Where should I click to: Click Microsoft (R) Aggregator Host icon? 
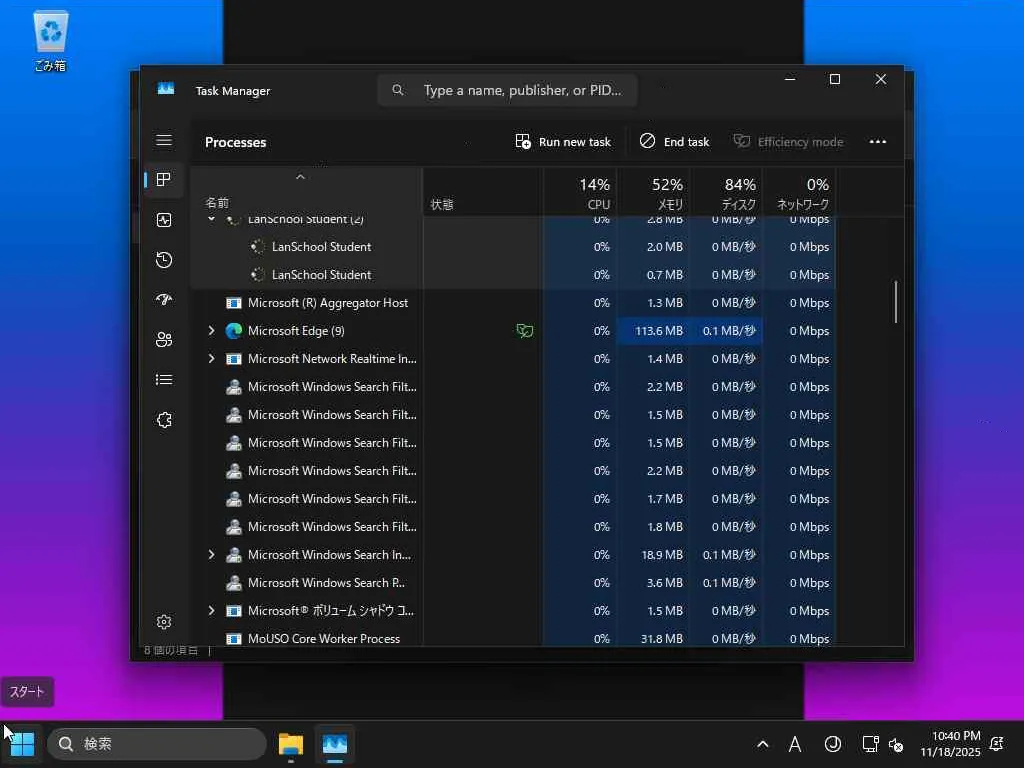tap(233, 303)
